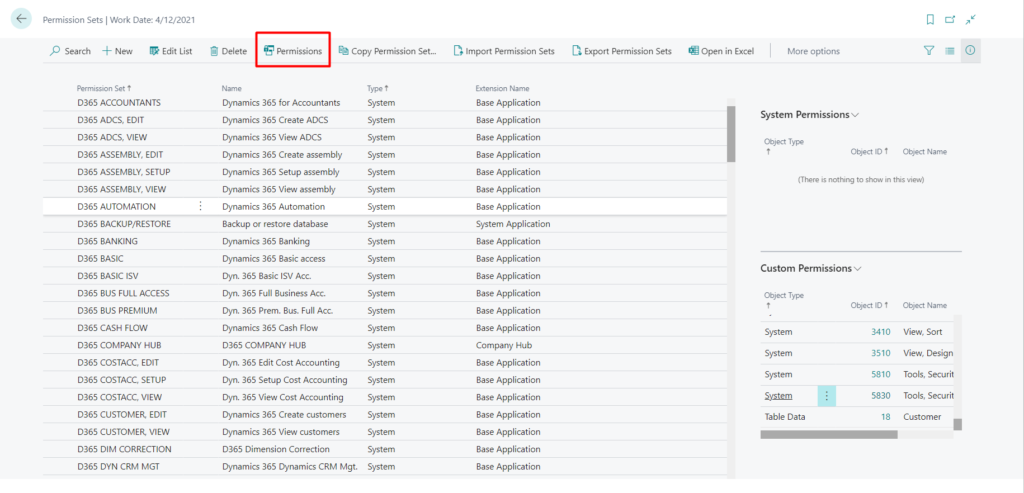Show More options menu
1024x493 pixels.
click(x=813, y=51)
